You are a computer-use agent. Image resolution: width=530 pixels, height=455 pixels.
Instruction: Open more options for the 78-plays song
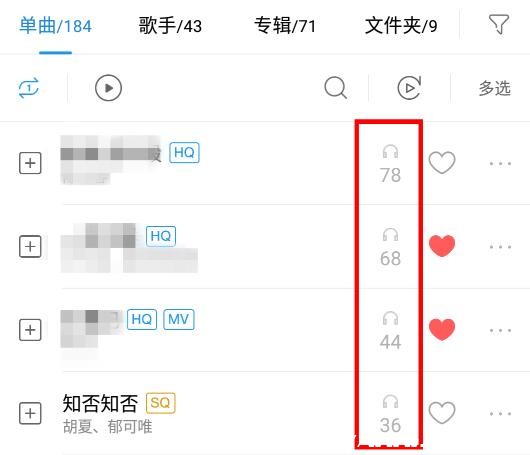point(500,164)
